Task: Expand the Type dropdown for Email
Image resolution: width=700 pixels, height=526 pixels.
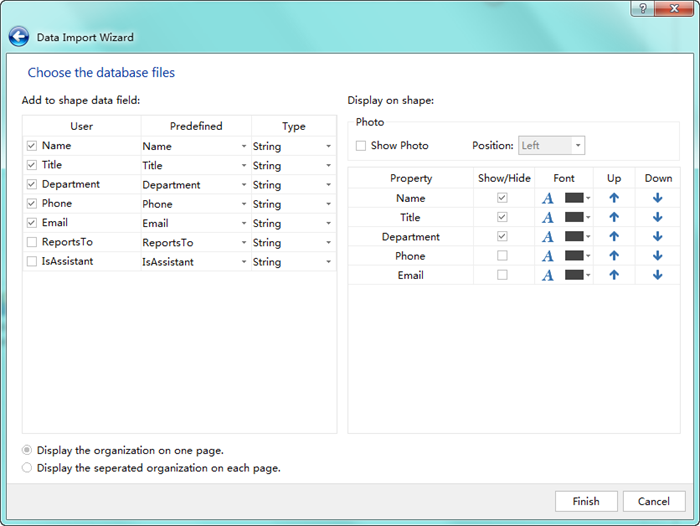Action: (328, 224)
